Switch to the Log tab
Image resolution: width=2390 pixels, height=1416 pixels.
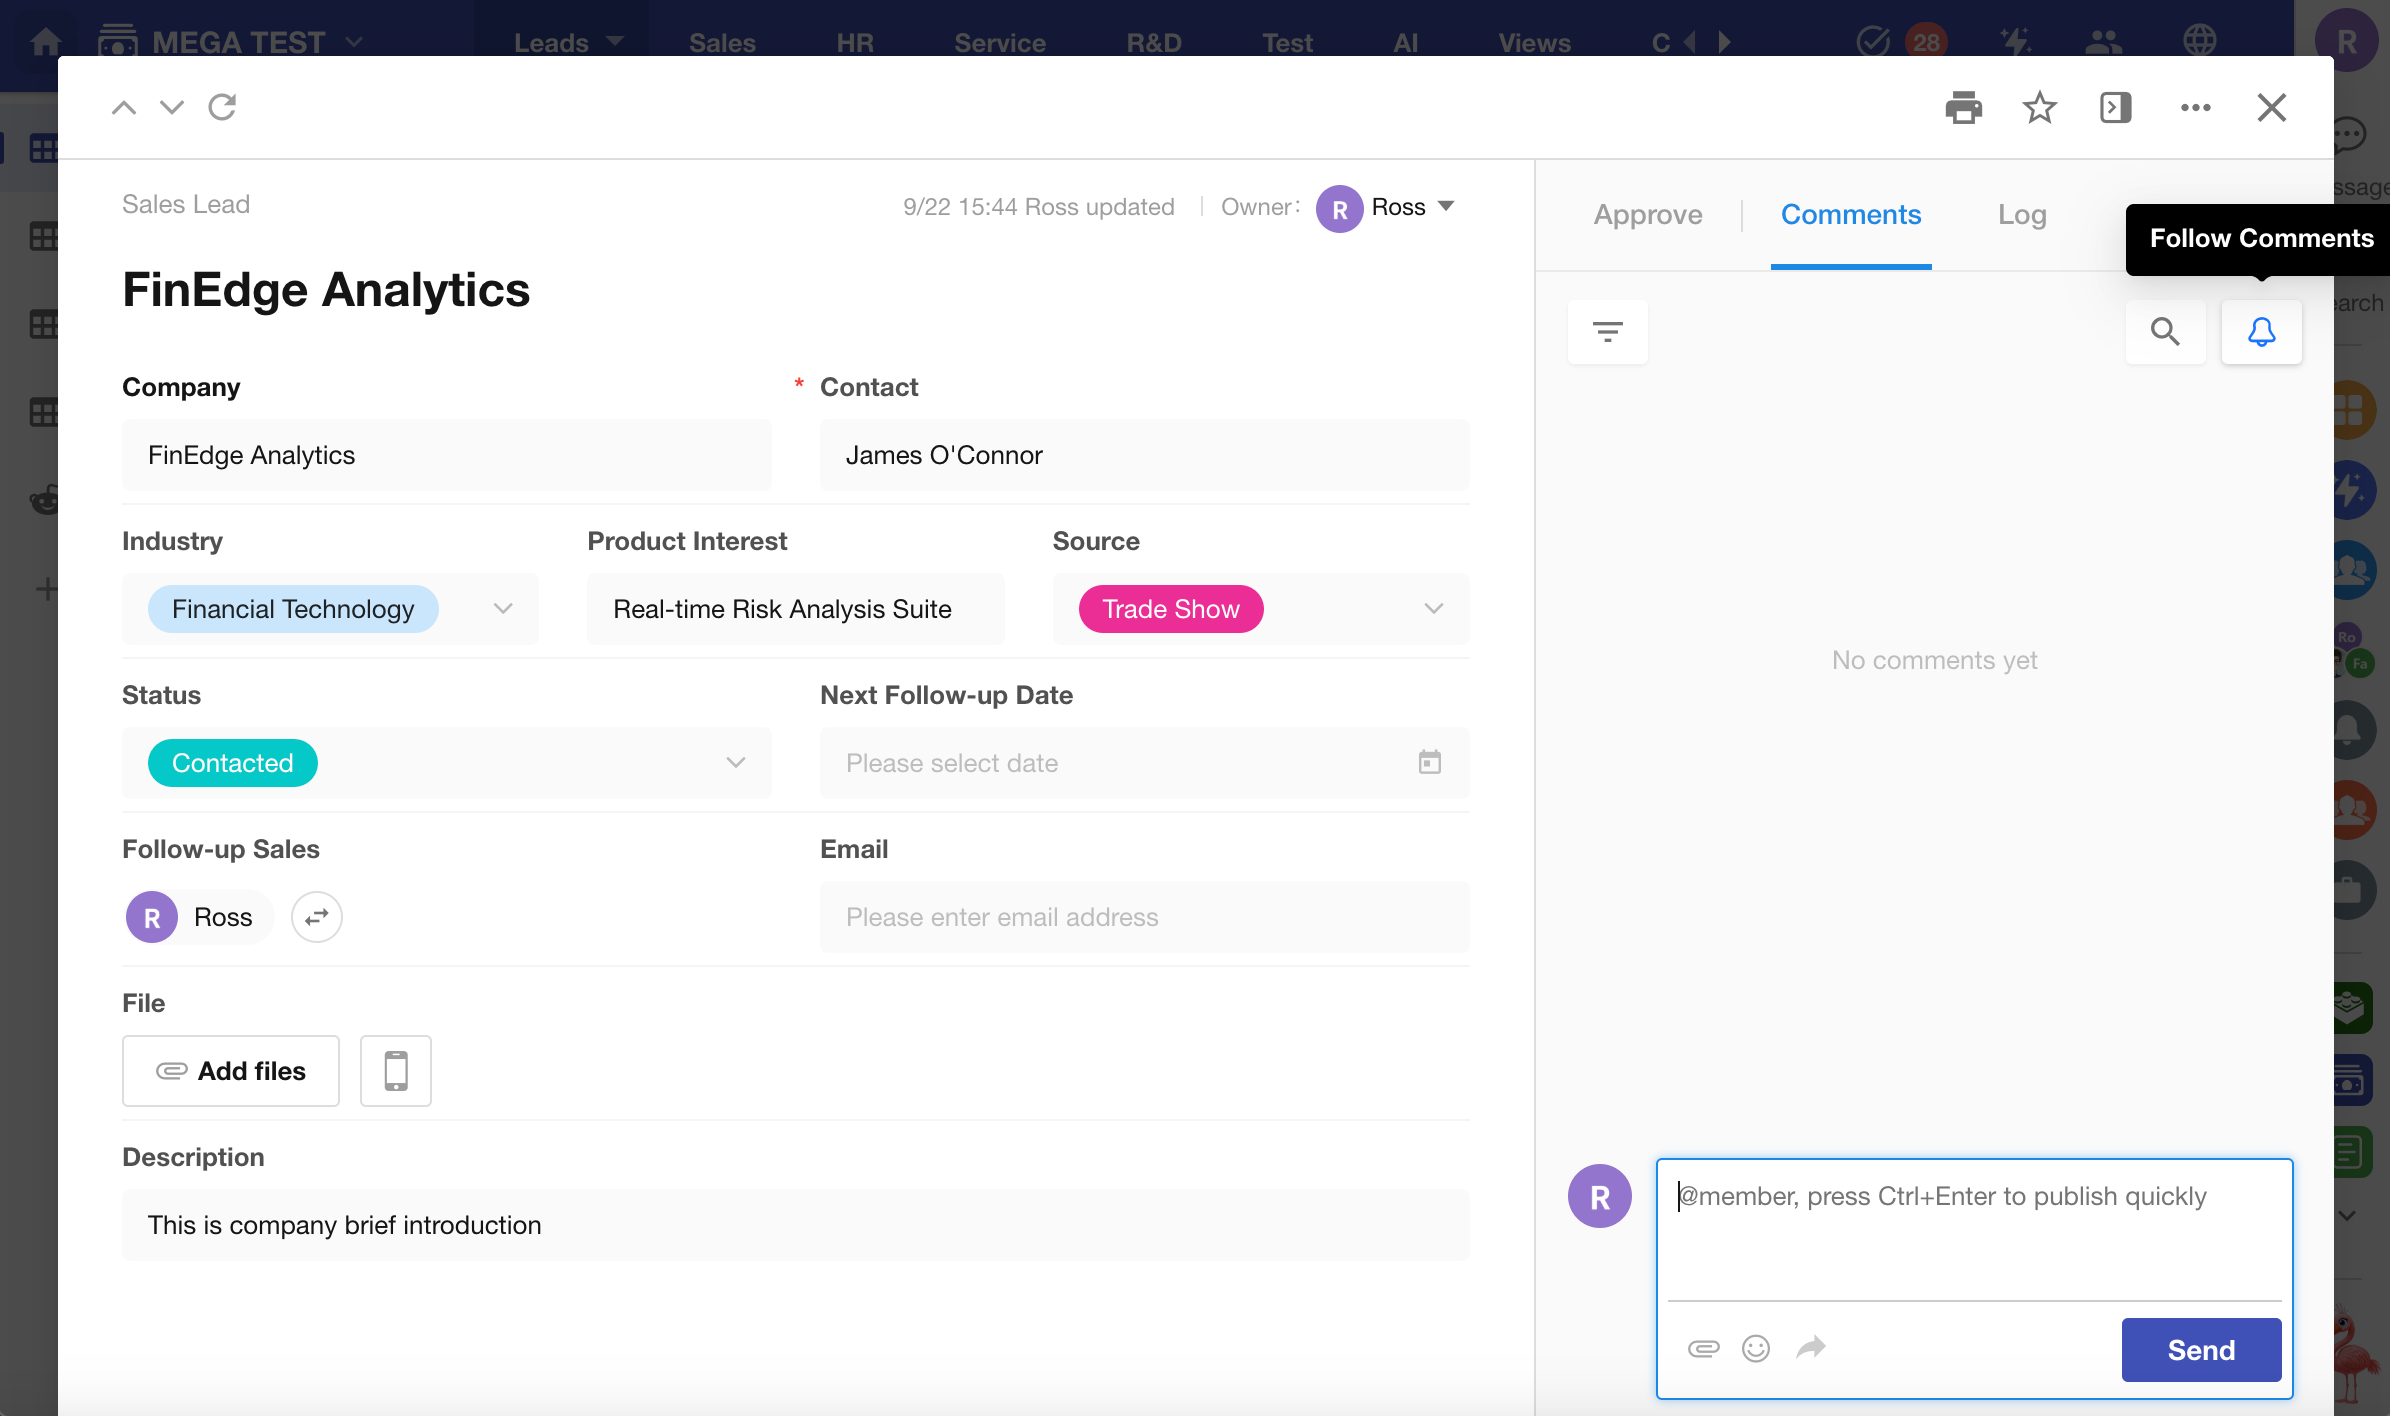2022,215
